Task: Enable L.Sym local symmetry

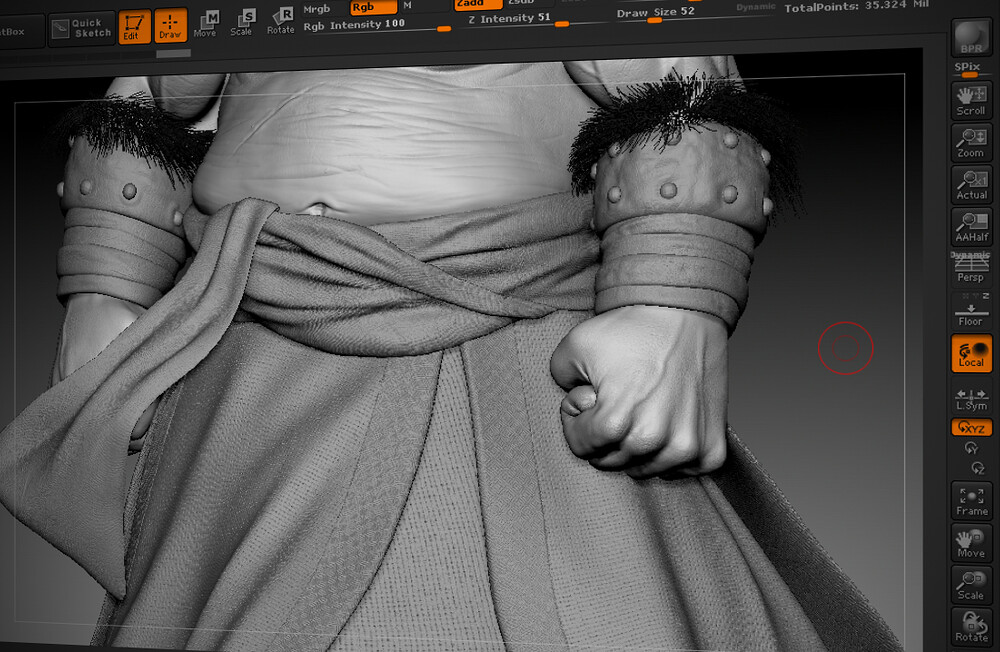Action: pos(971,398)
